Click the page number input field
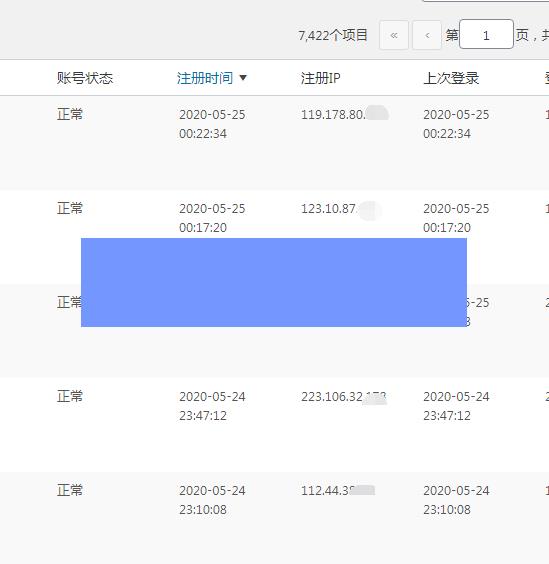The width and height of the screenshot is (549, 564). pos(486,35)
